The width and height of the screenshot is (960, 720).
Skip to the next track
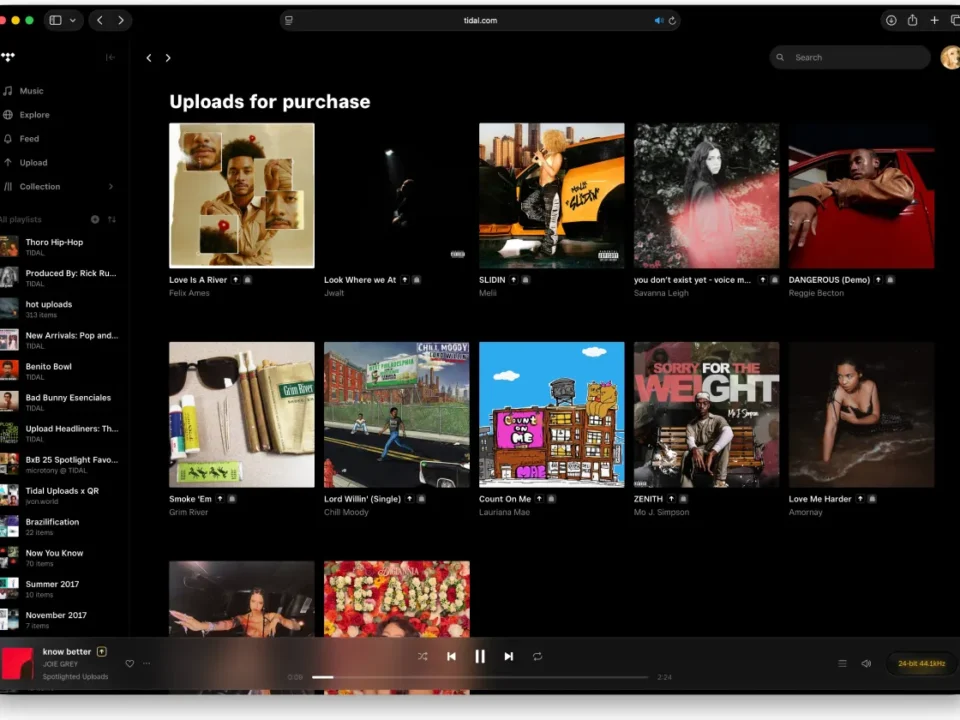click(508, 657)
